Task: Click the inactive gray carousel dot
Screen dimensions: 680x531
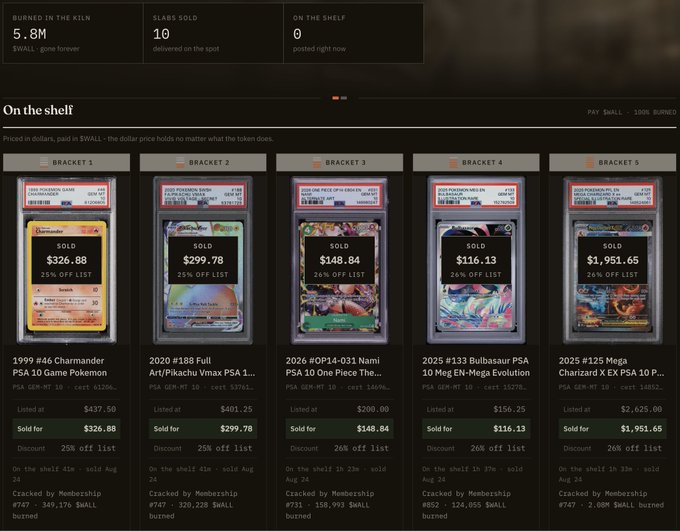Action: coord(343,98)
